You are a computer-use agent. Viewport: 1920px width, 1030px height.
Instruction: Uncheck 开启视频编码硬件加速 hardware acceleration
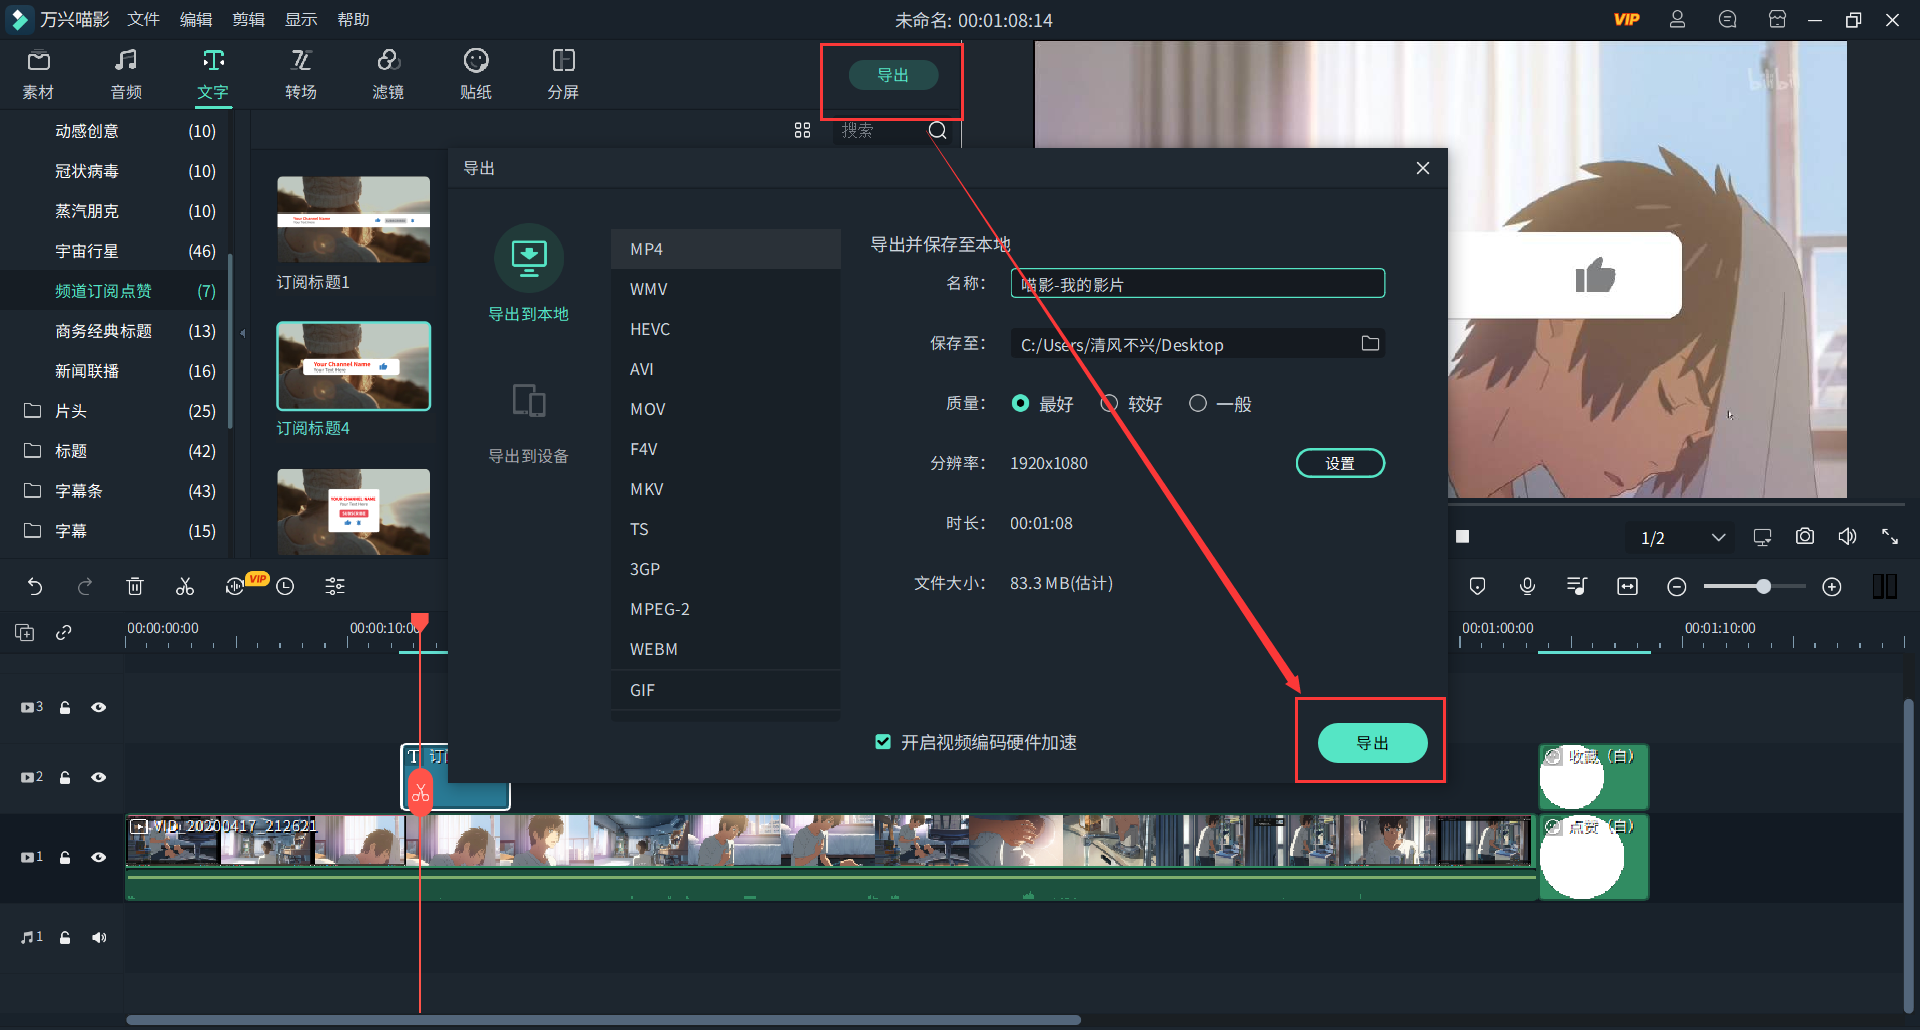tap(883, 742)
